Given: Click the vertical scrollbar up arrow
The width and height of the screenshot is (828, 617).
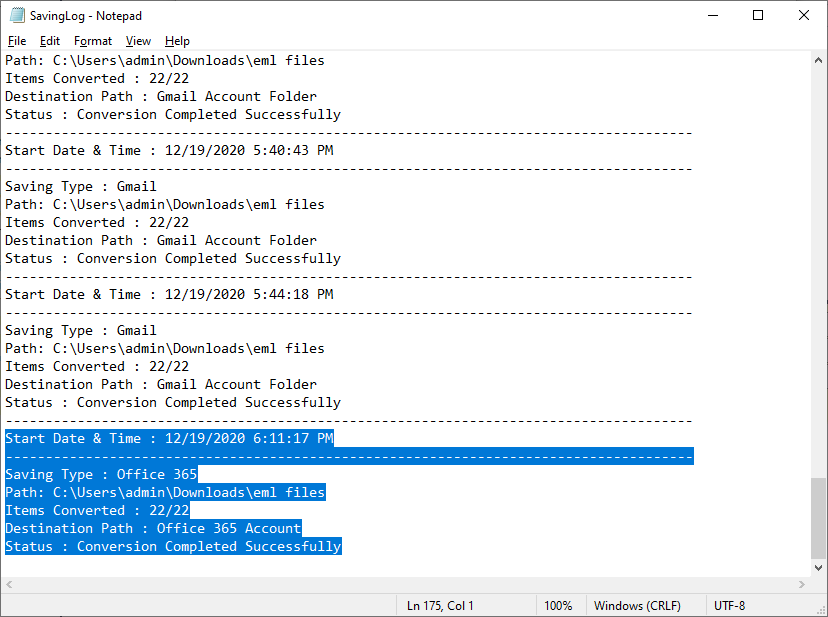Looking at the screenshot, I should click(x=818, y=60).
